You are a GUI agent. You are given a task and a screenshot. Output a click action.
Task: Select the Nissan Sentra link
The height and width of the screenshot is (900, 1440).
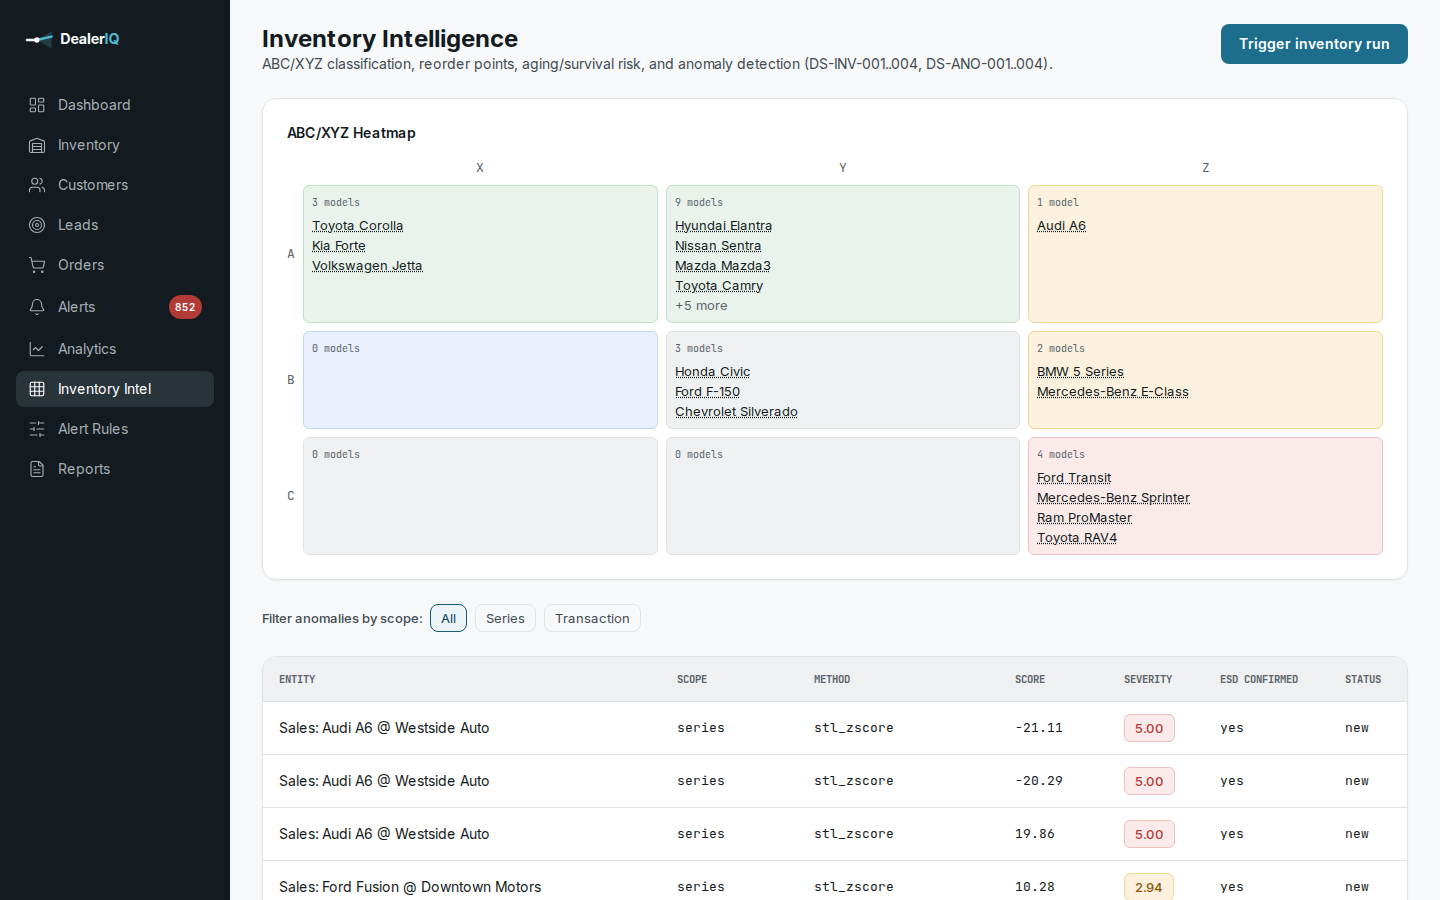tap(718, 246)
